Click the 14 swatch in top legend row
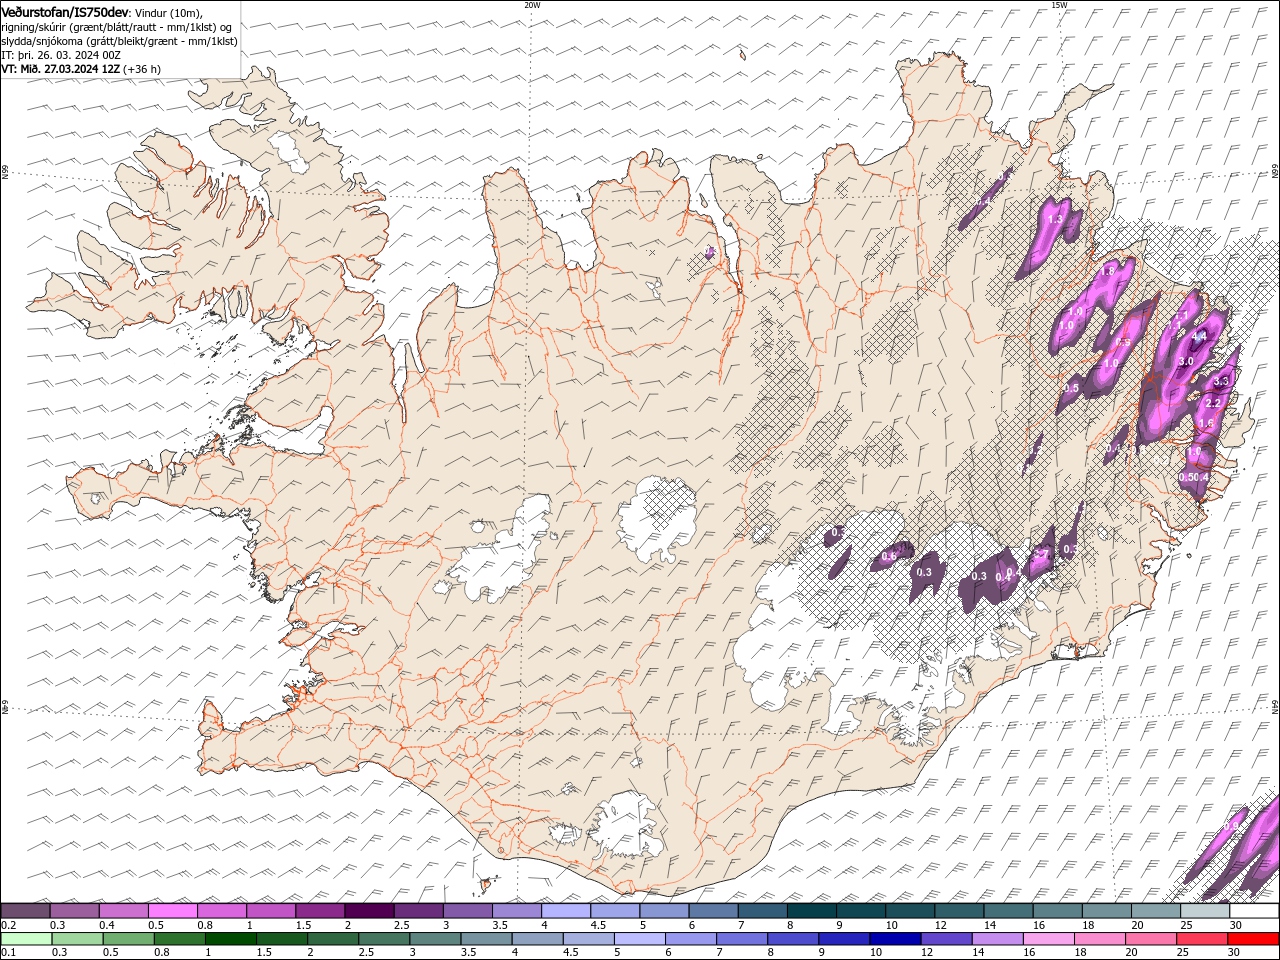The width and height of the screenshot is (1280, 960). (x=1008, y=911)
